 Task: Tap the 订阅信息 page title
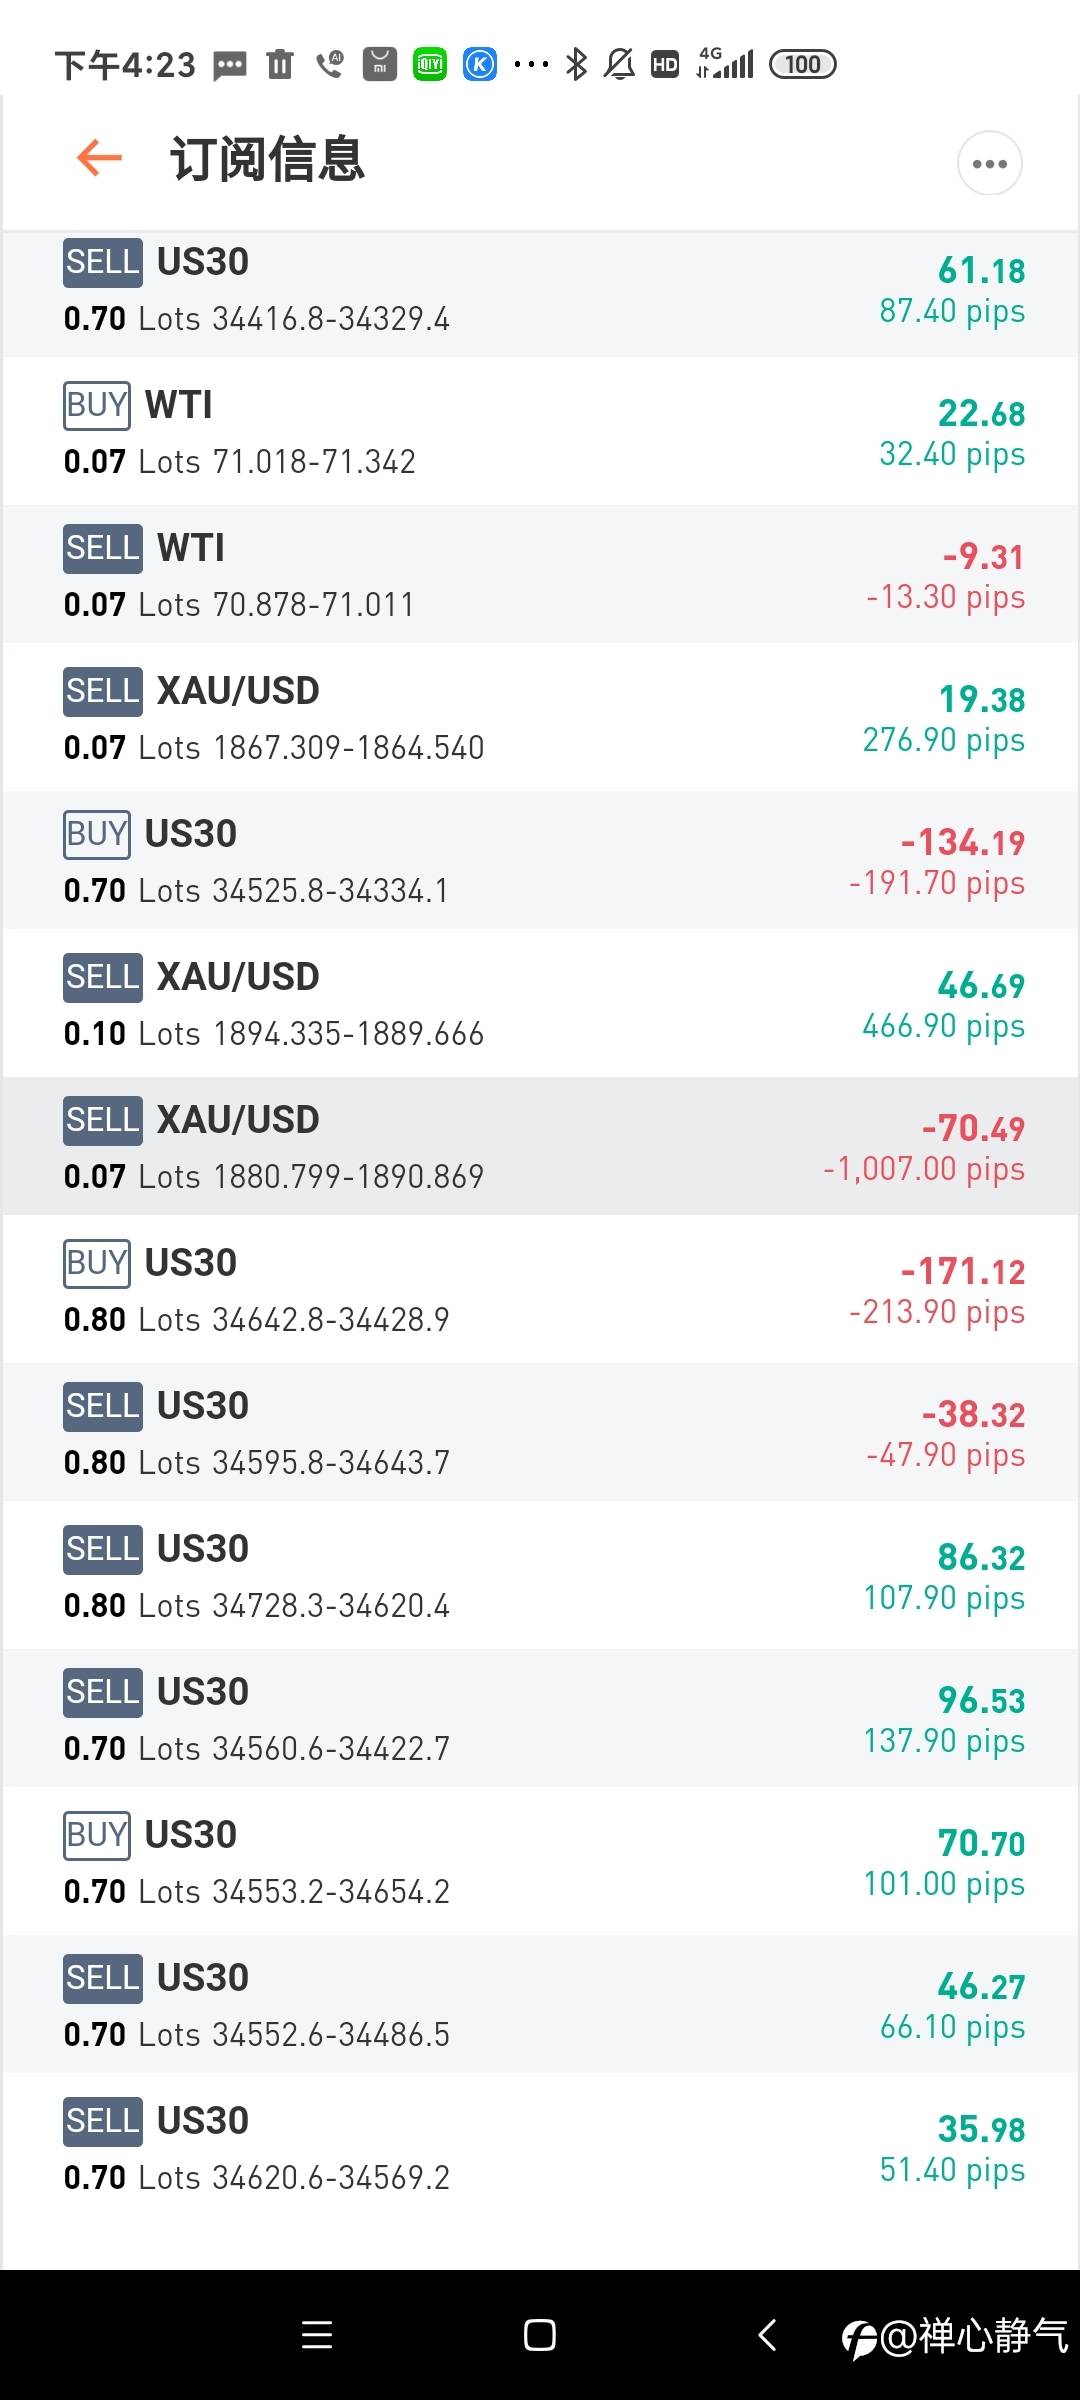(x=267, y=159)
